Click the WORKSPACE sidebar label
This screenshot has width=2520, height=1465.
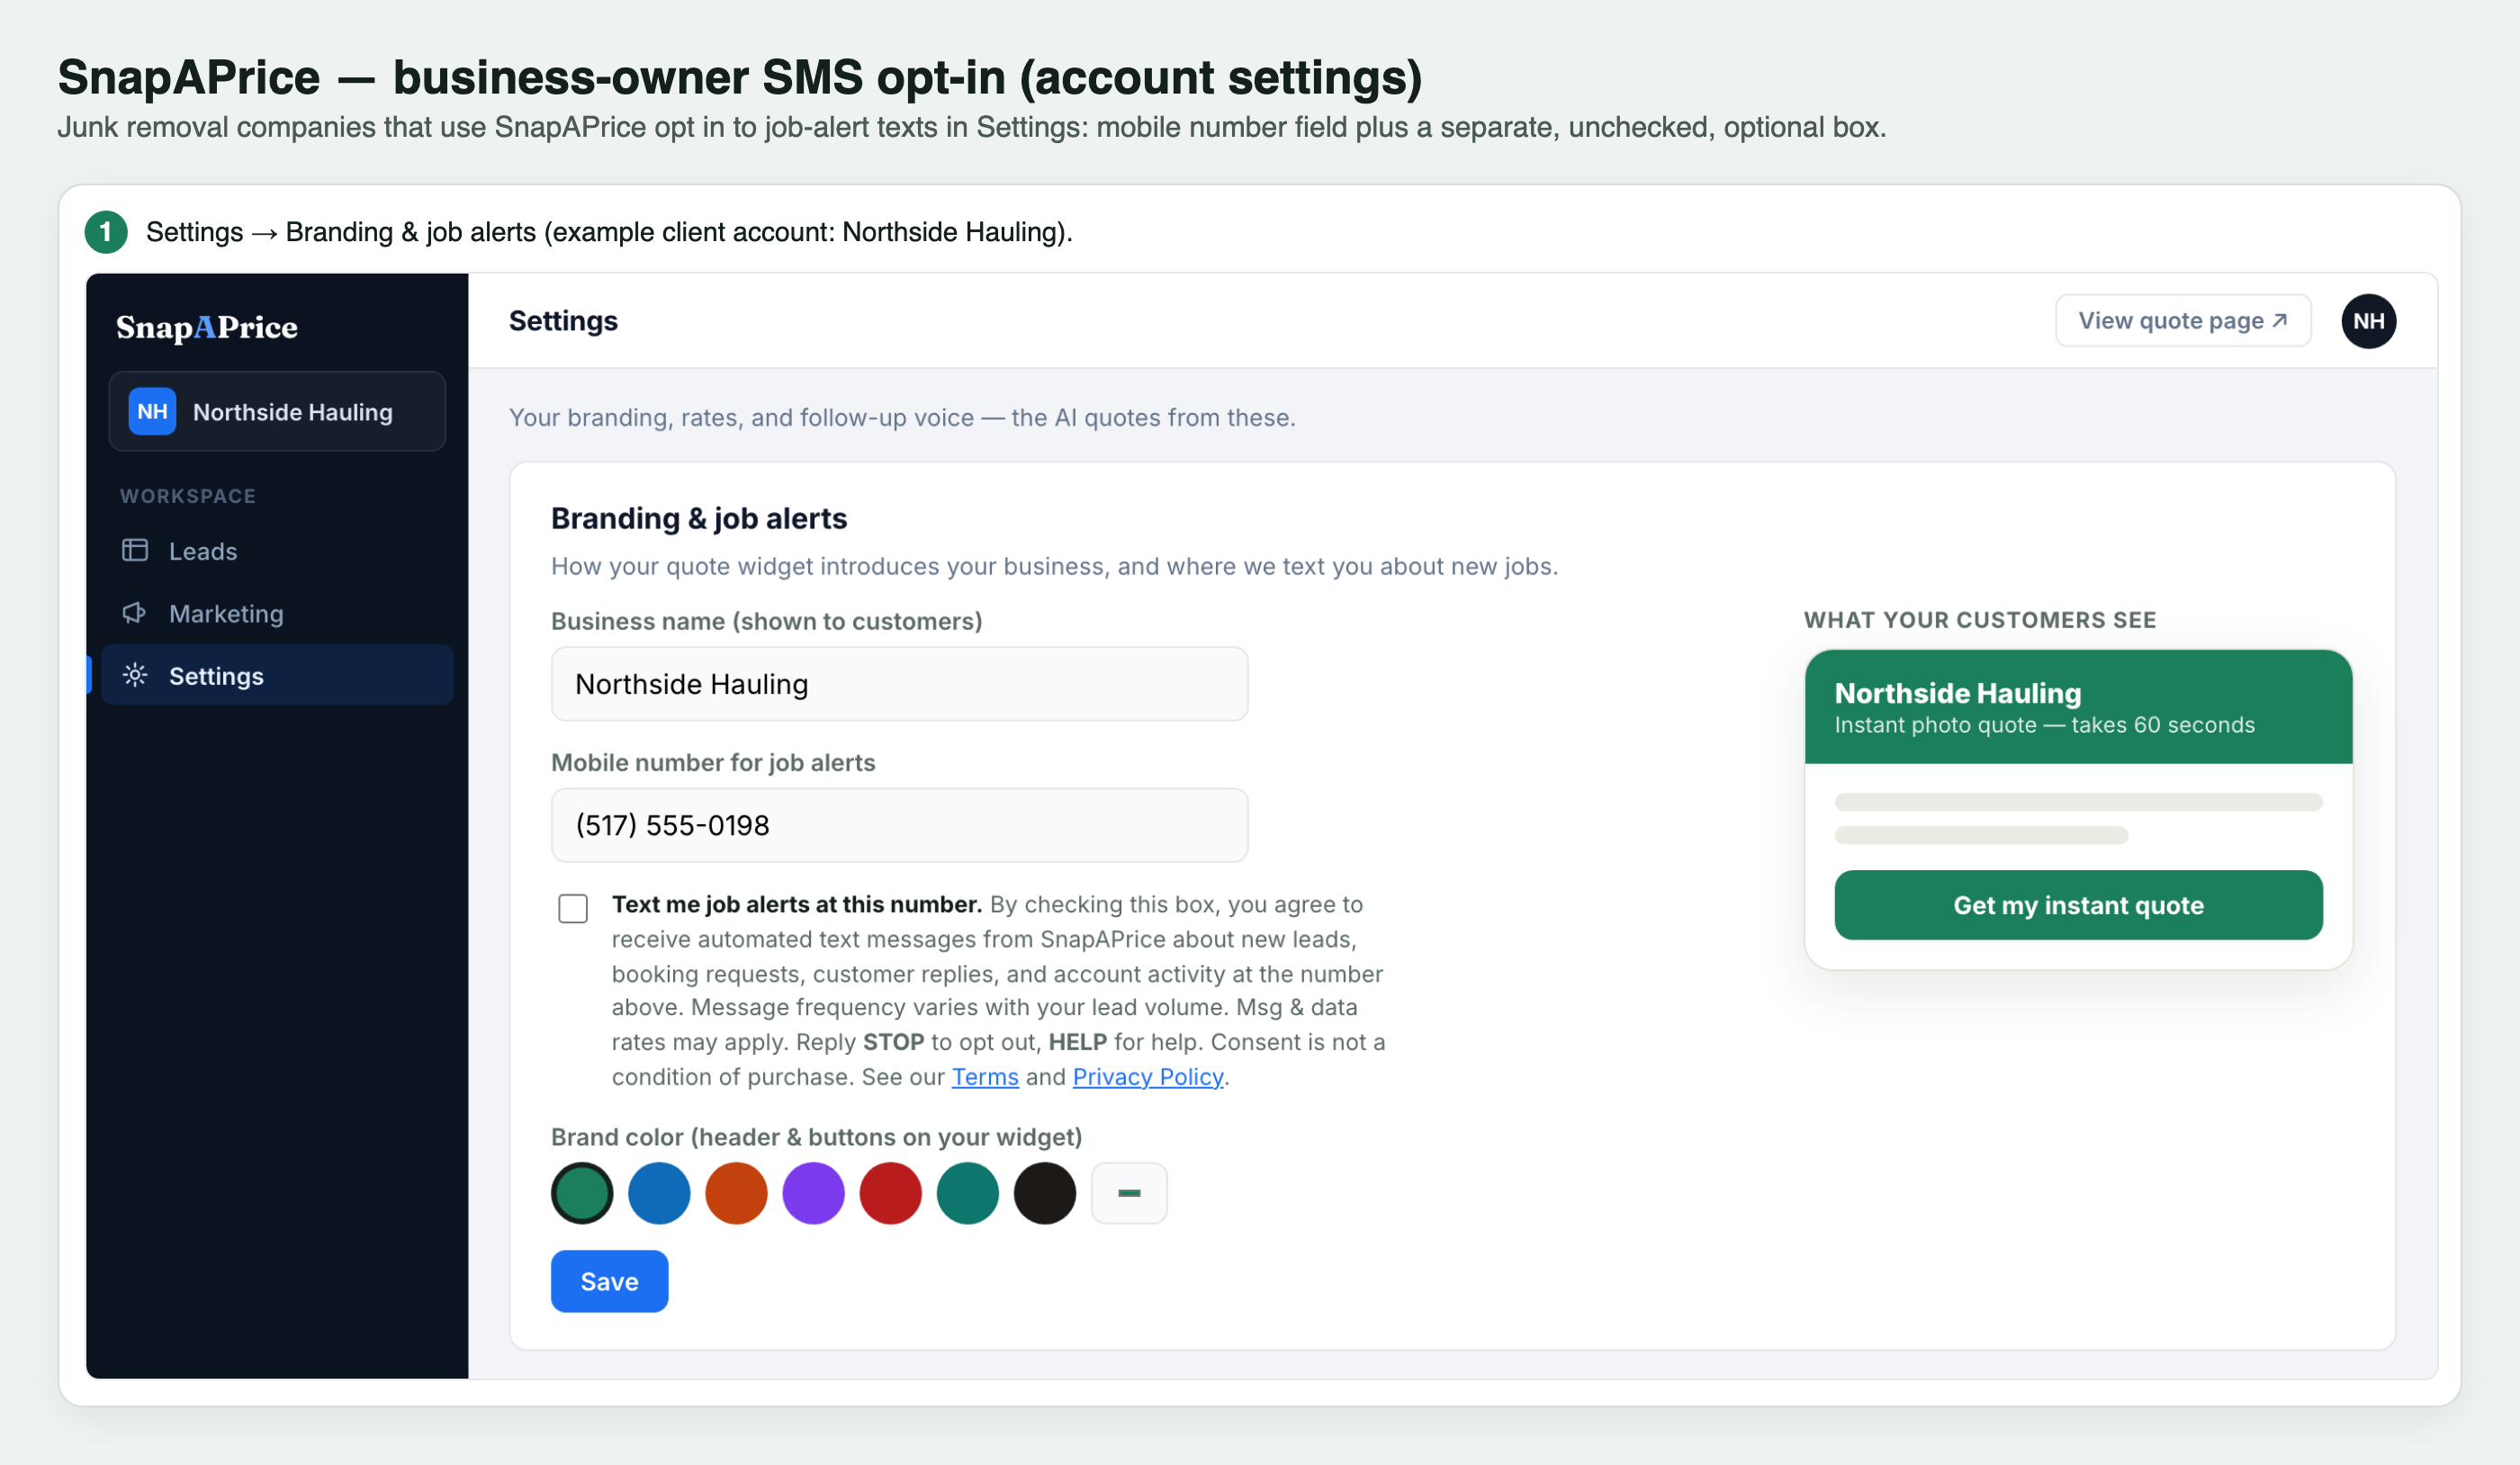pos(188,496)
